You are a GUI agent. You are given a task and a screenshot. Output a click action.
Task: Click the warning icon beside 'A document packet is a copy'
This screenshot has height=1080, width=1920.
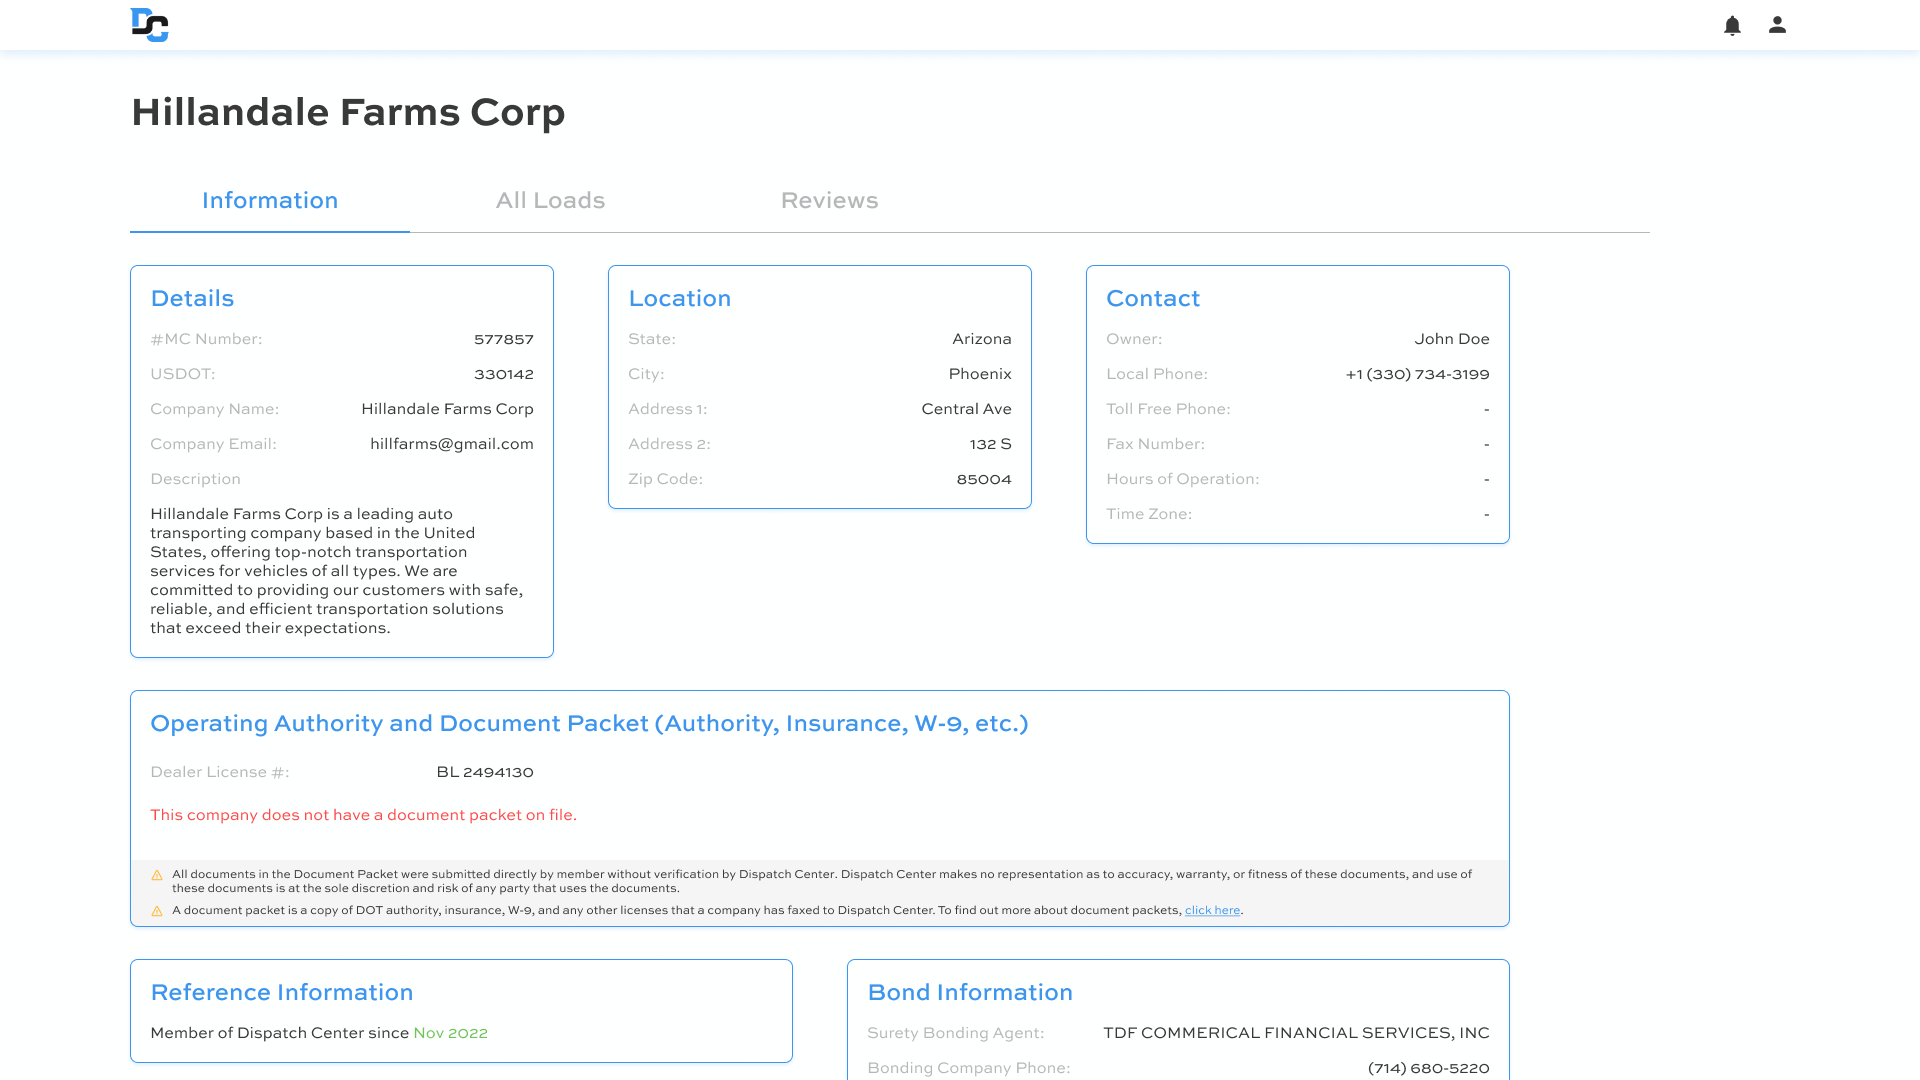click(157, 911)
